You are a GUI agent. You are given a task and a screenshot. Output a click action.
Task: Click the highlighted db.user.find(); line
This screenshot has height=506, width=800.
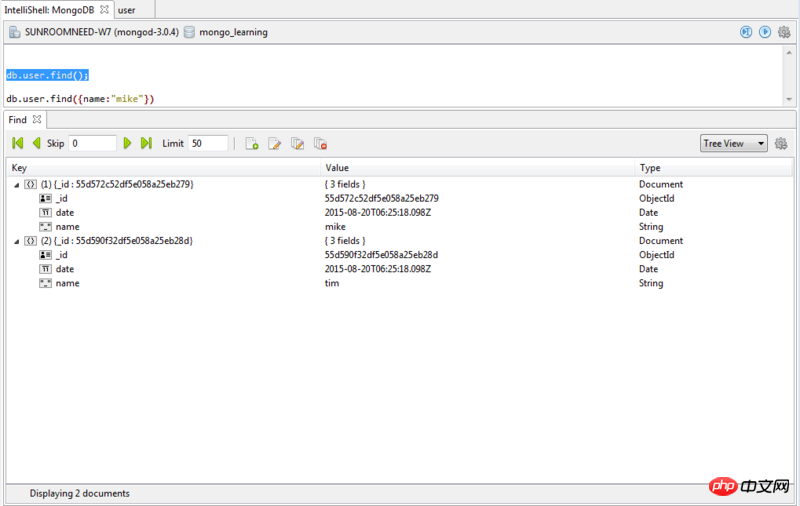click(47, 75)
